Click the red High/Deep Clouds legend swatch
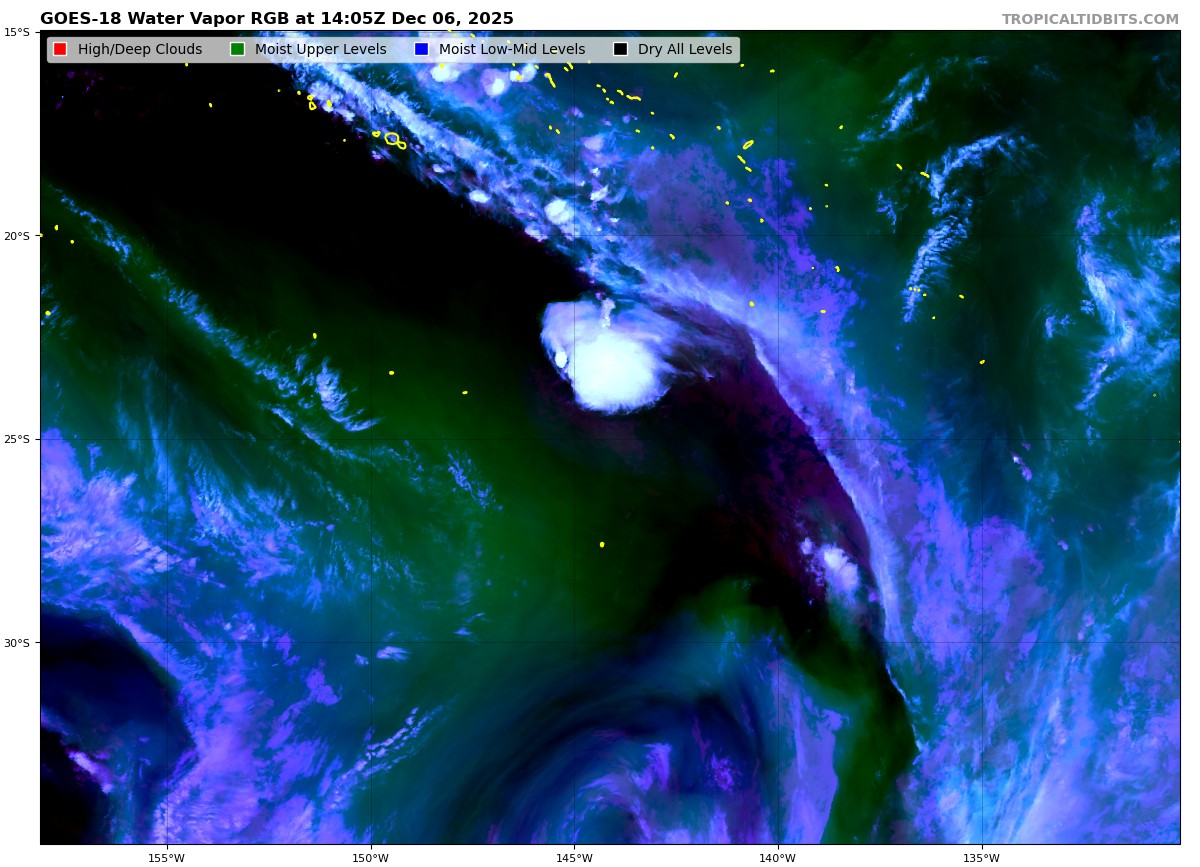The width and height of the screenshot is (1200, 867). coord(60,50)
